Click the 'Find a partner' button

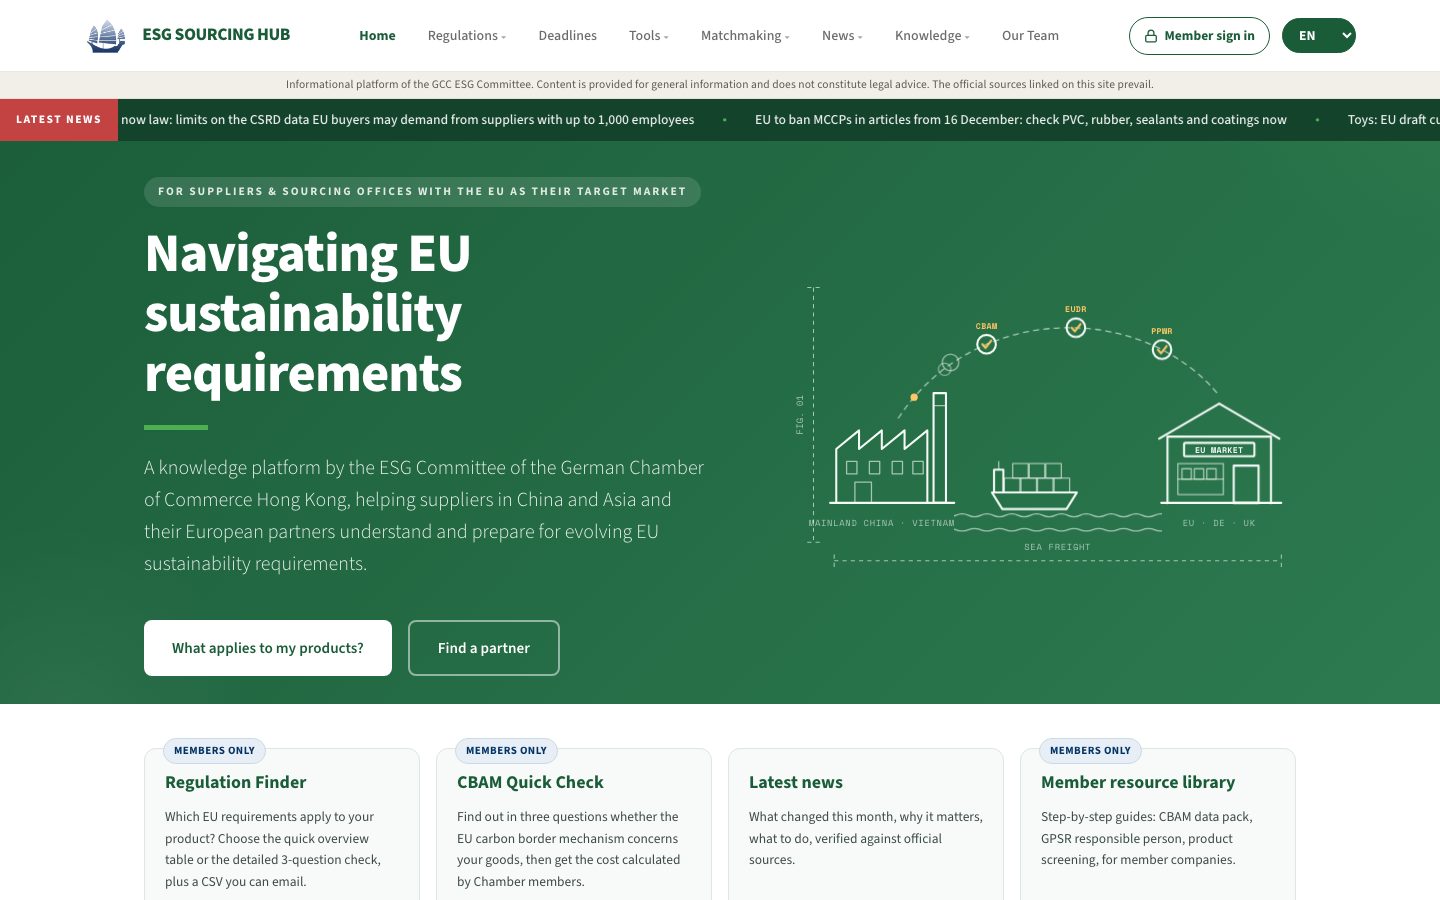click(484, 648)
